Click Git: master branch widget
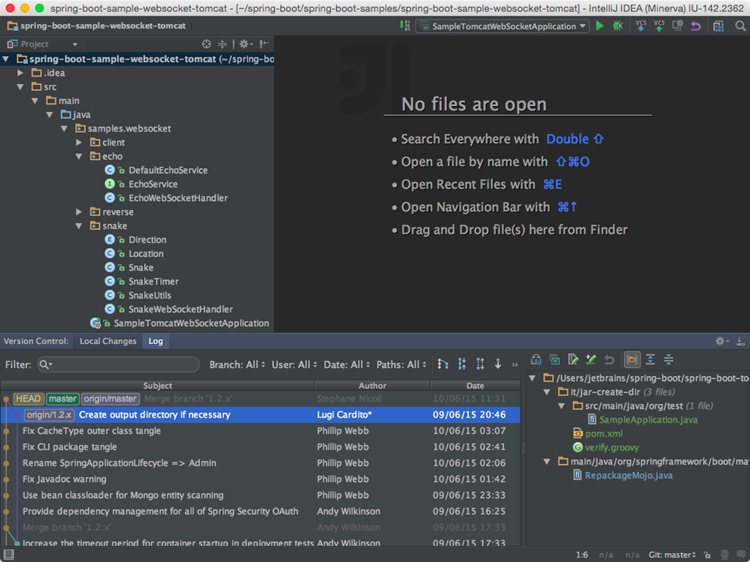 672,555
